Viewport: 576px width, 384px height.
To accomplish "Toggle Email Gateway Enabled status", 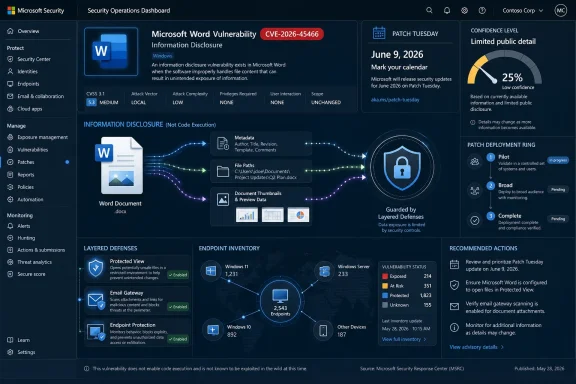I will click(178, 307).
